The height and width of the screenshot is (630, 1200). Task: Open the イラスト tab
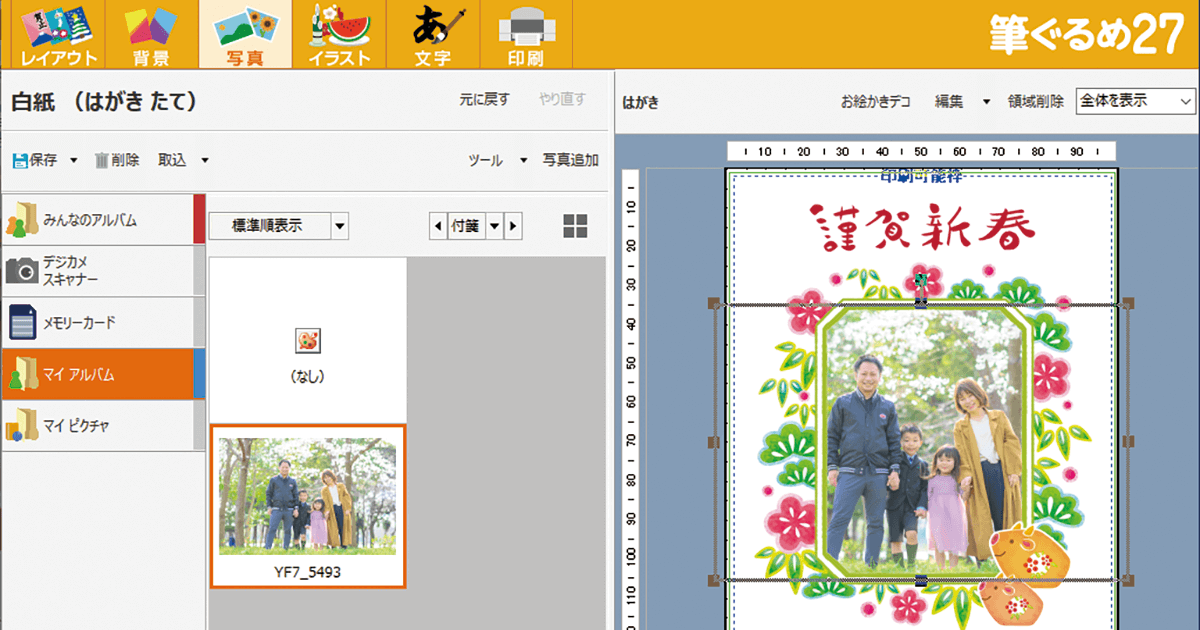(x=339, y=35)
